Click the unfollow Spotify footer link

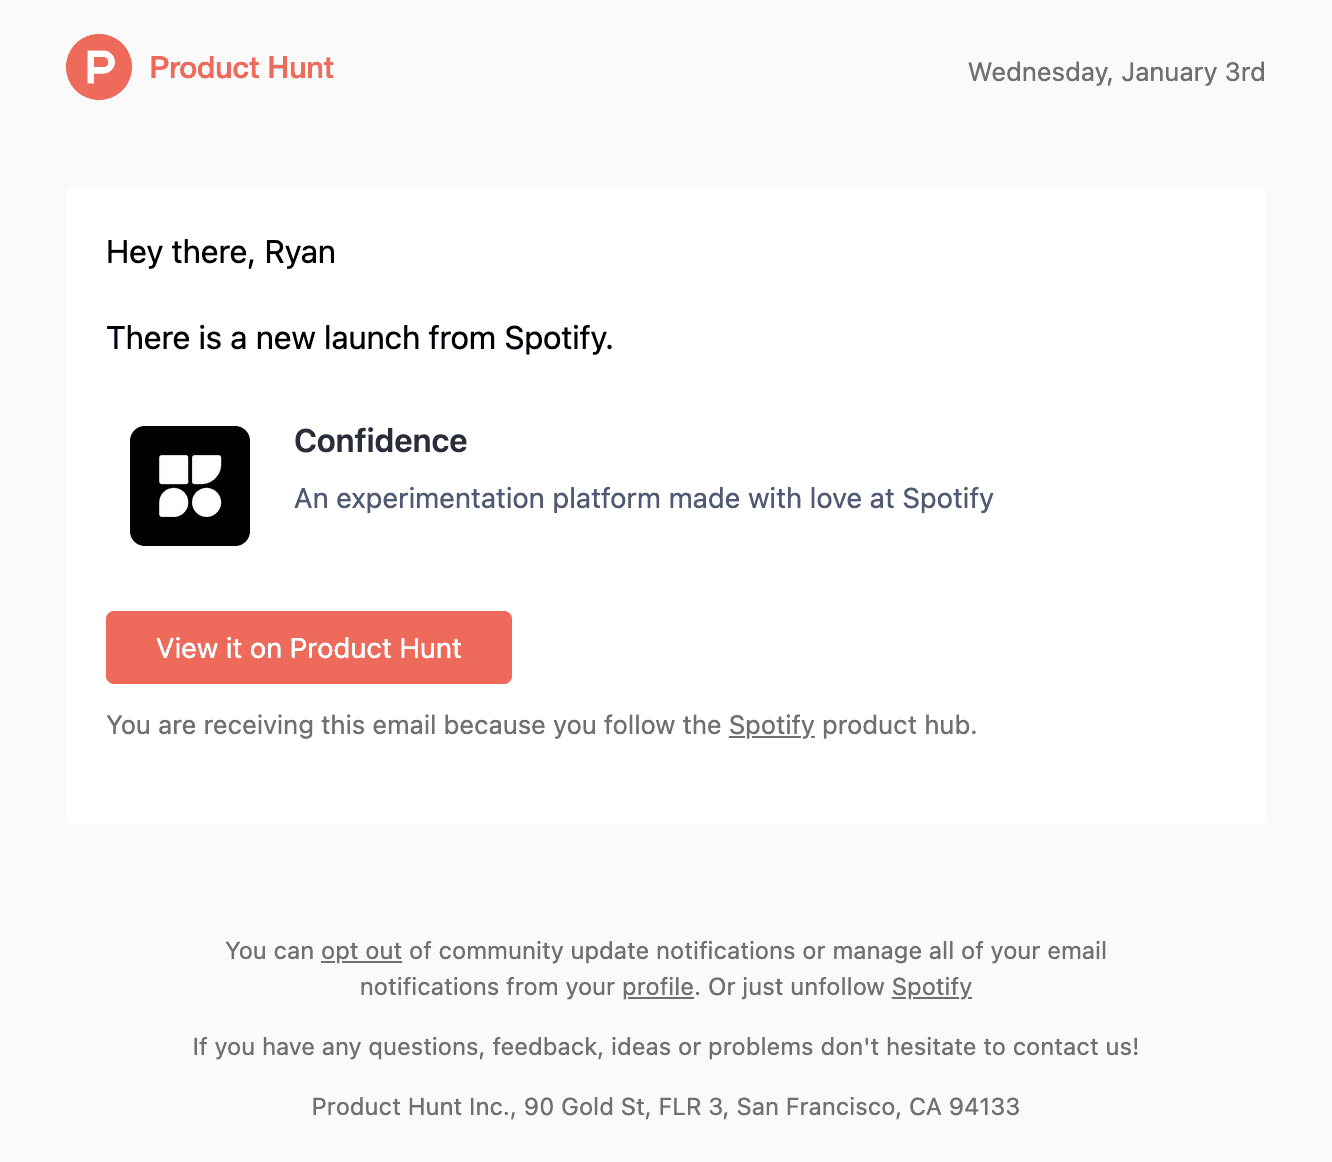pos(931,987)
